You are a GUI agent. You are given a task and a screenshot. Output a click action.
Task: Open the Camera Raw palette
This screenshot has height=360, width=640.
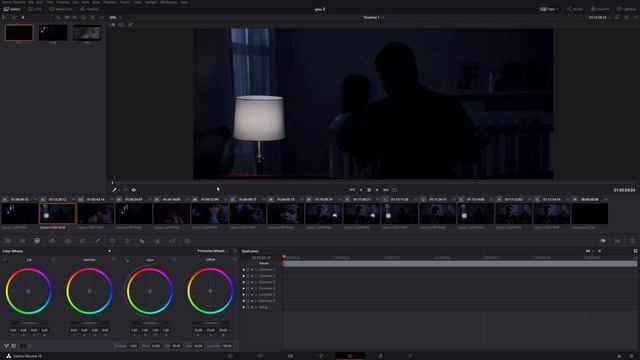7,241
